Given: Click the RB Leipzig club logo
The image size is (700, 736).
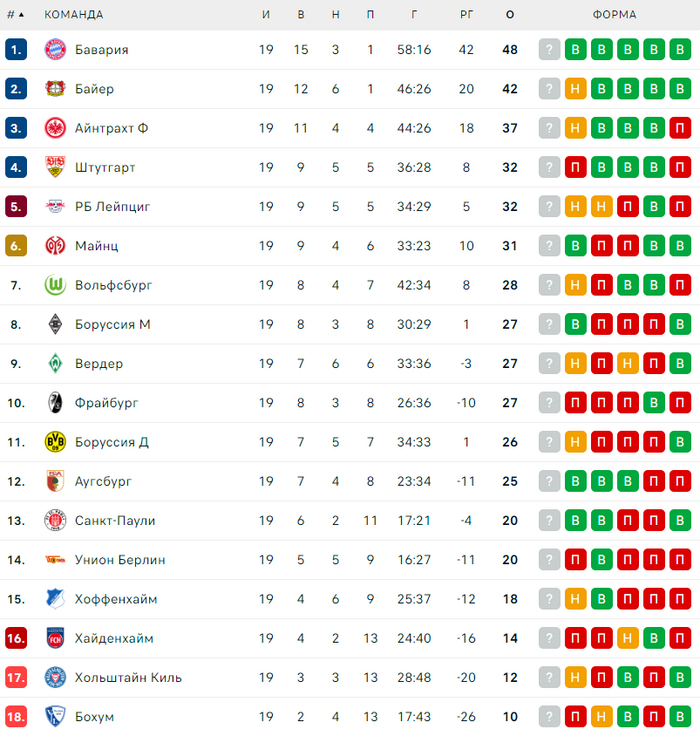Looking at the screenshot, I should click(x=55, y=207).
